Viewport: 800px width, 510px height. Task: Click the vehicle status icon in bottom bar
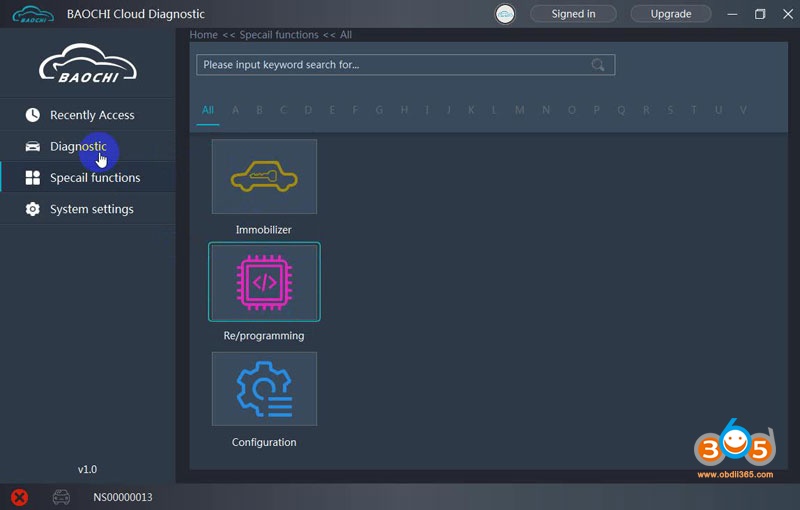pos(61,497)
